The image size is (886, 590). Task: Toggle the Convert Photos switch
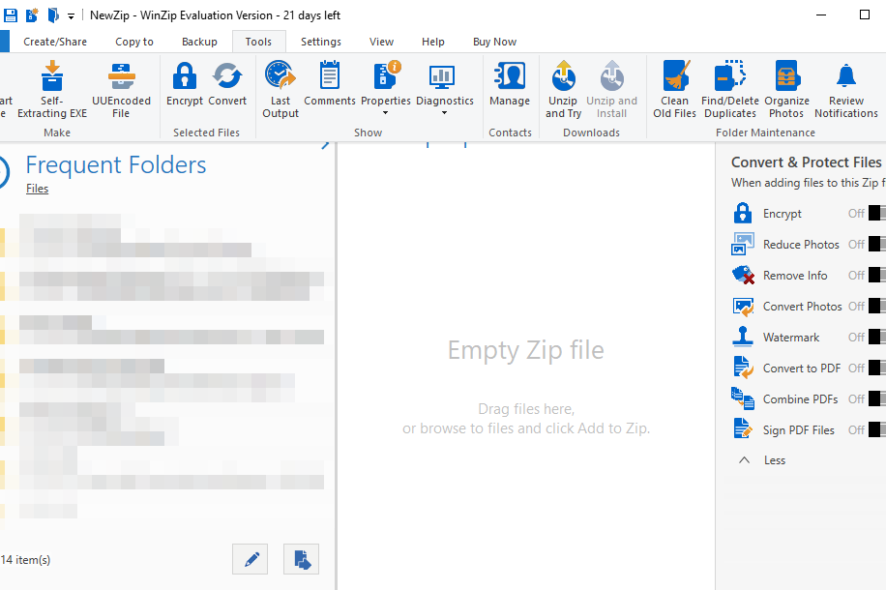877,306
